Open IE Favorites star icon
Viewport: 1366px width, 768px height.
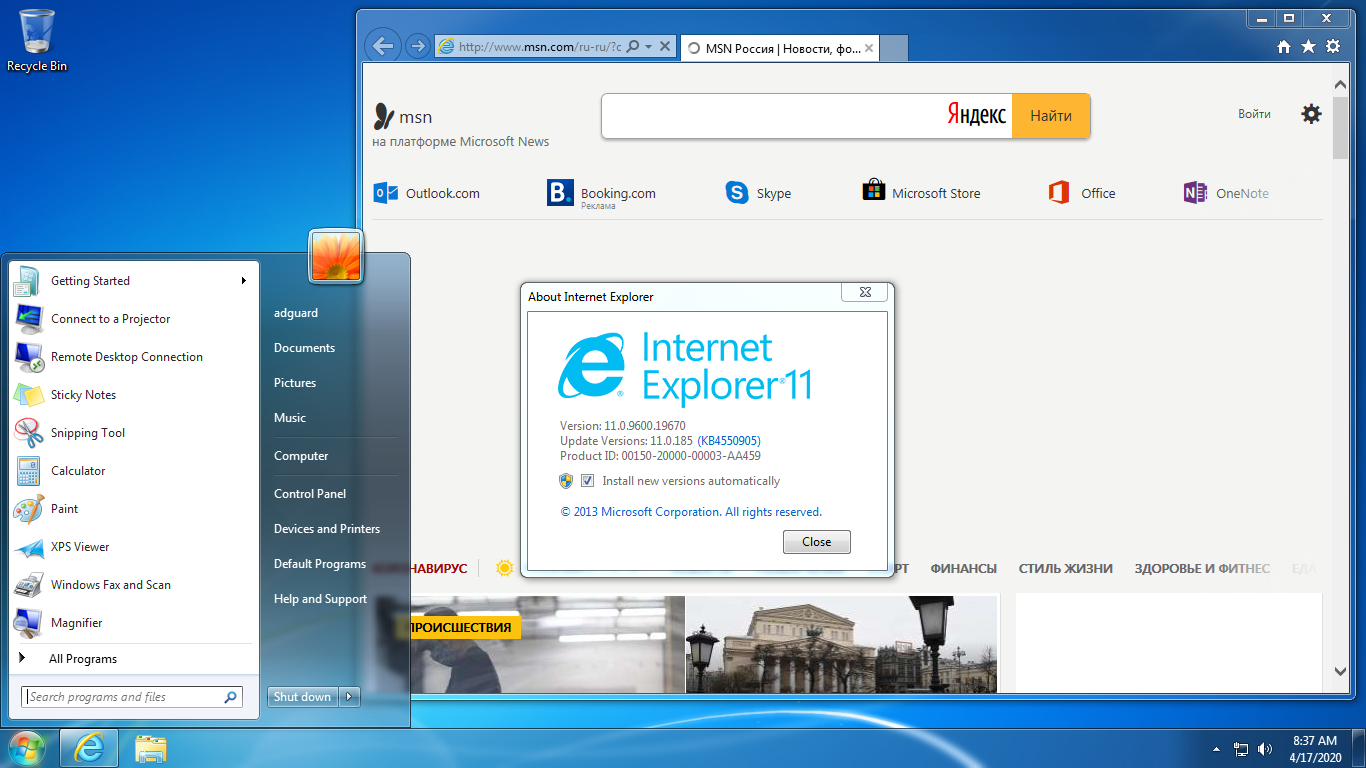[1308, 47]
